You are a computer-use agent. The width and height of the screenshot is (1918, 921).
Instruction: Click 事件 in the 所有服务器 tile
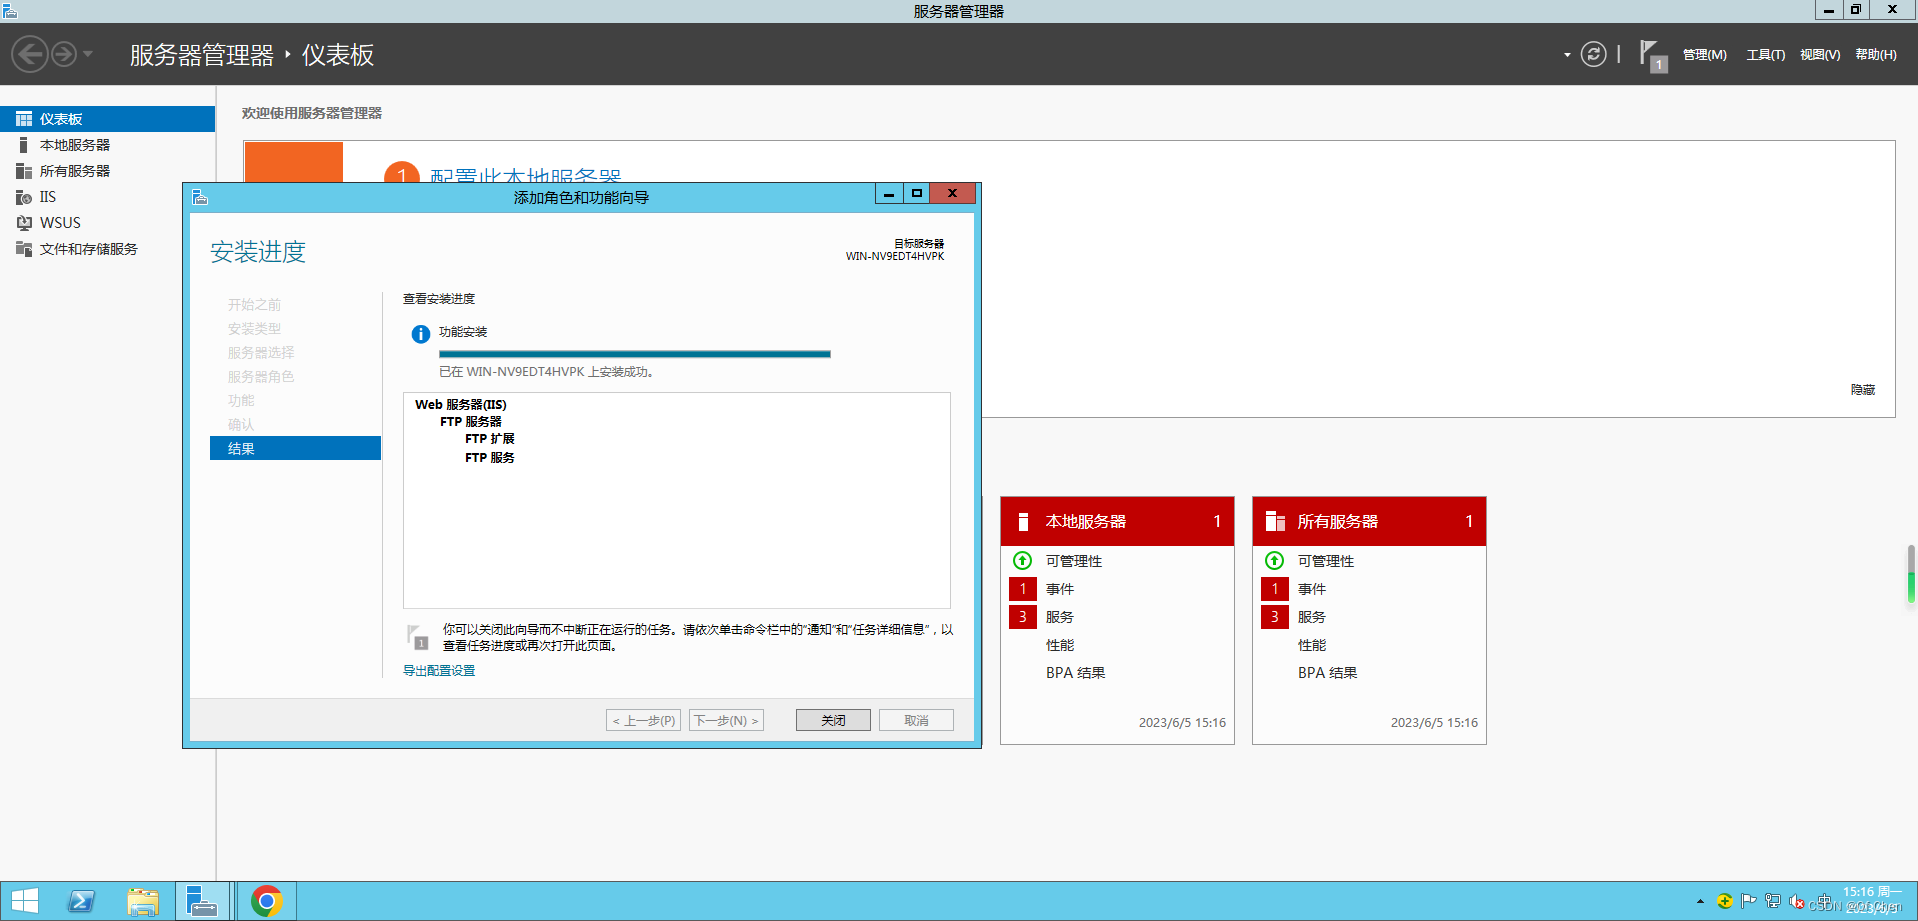coord(1312,589)
